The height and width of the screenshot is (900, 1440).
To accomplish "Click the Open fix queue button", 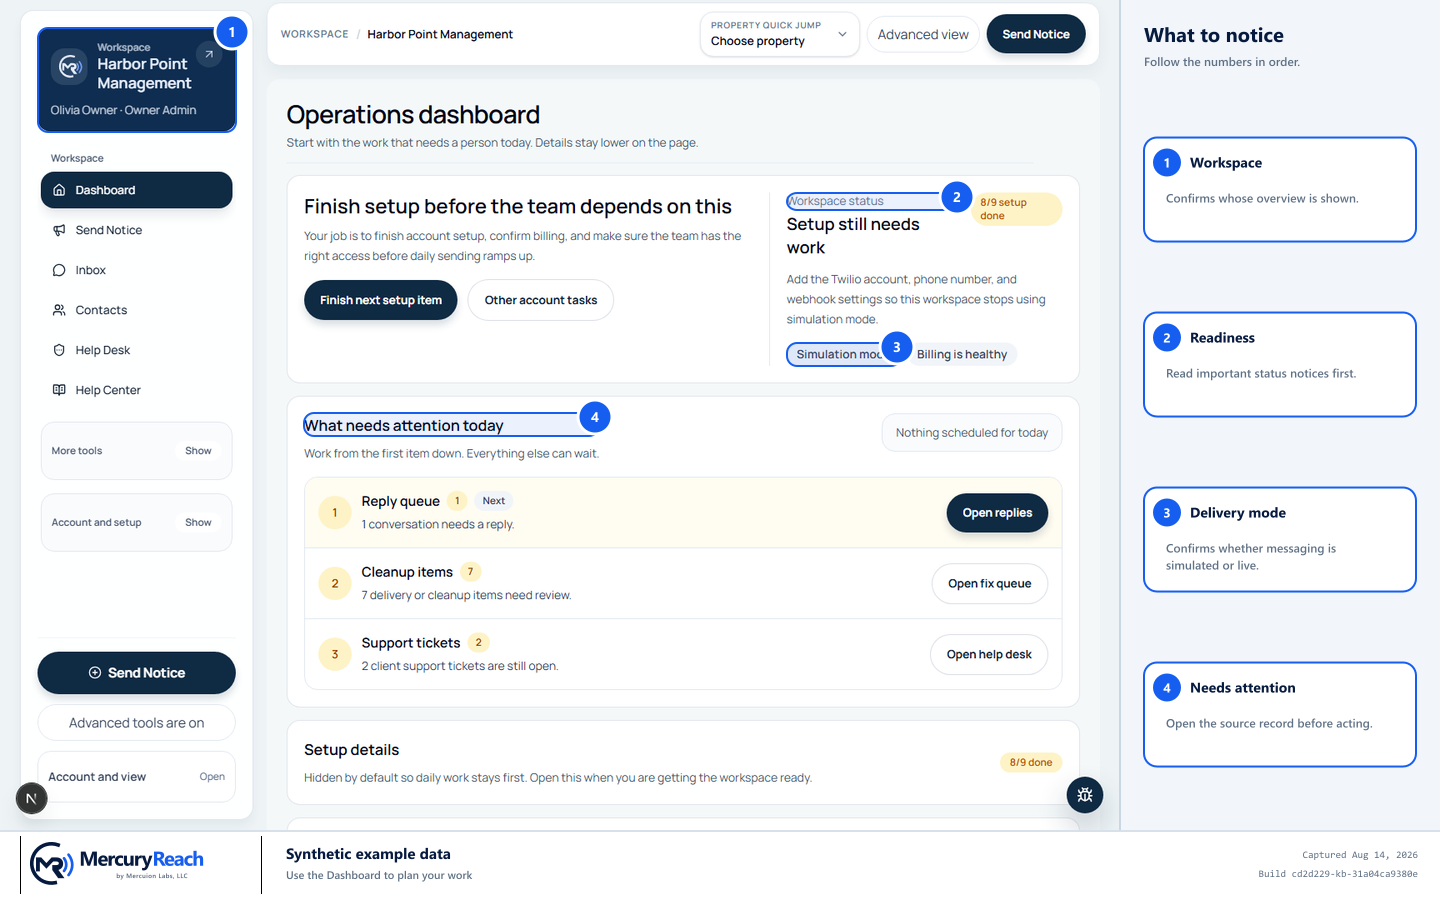I will point(990,584).
